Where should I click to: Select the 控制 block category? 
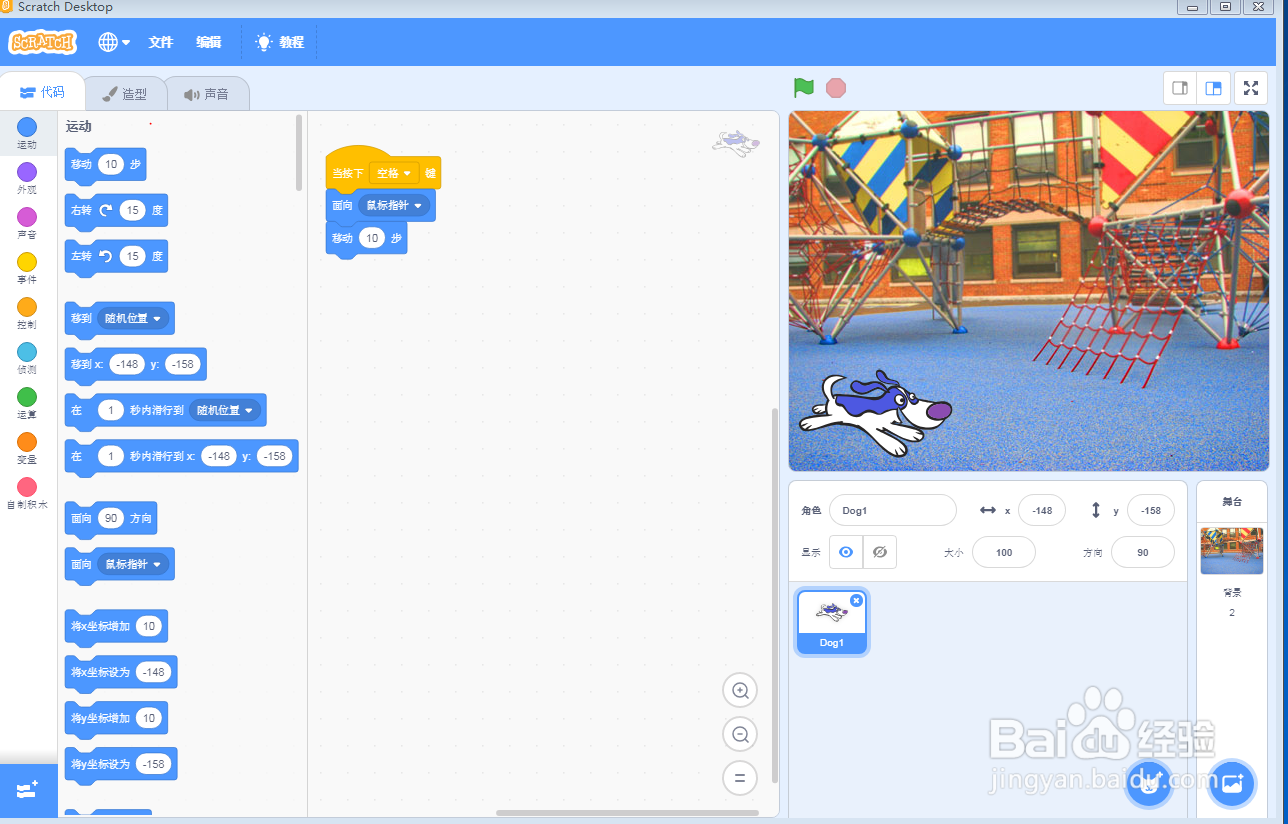[x=27, y=314]
